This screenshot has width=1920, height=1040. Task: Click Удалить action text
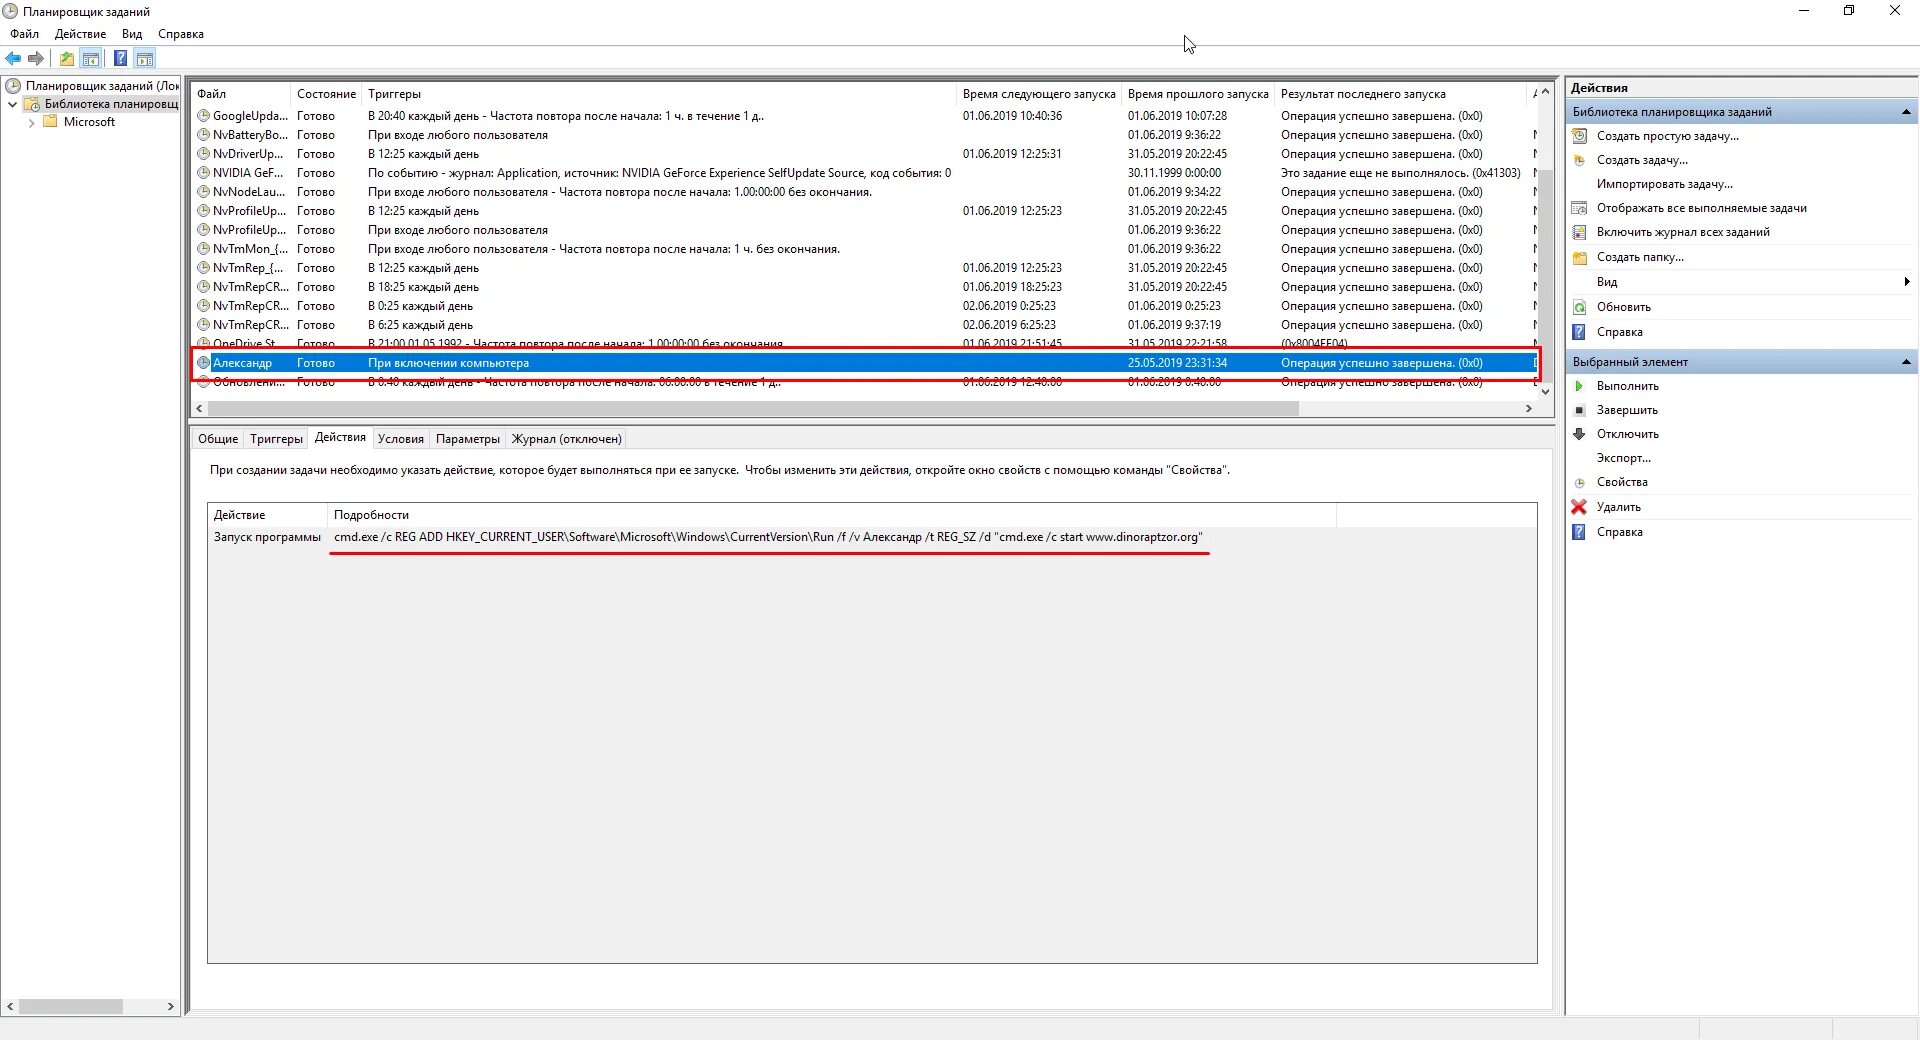coord(1618,507)
